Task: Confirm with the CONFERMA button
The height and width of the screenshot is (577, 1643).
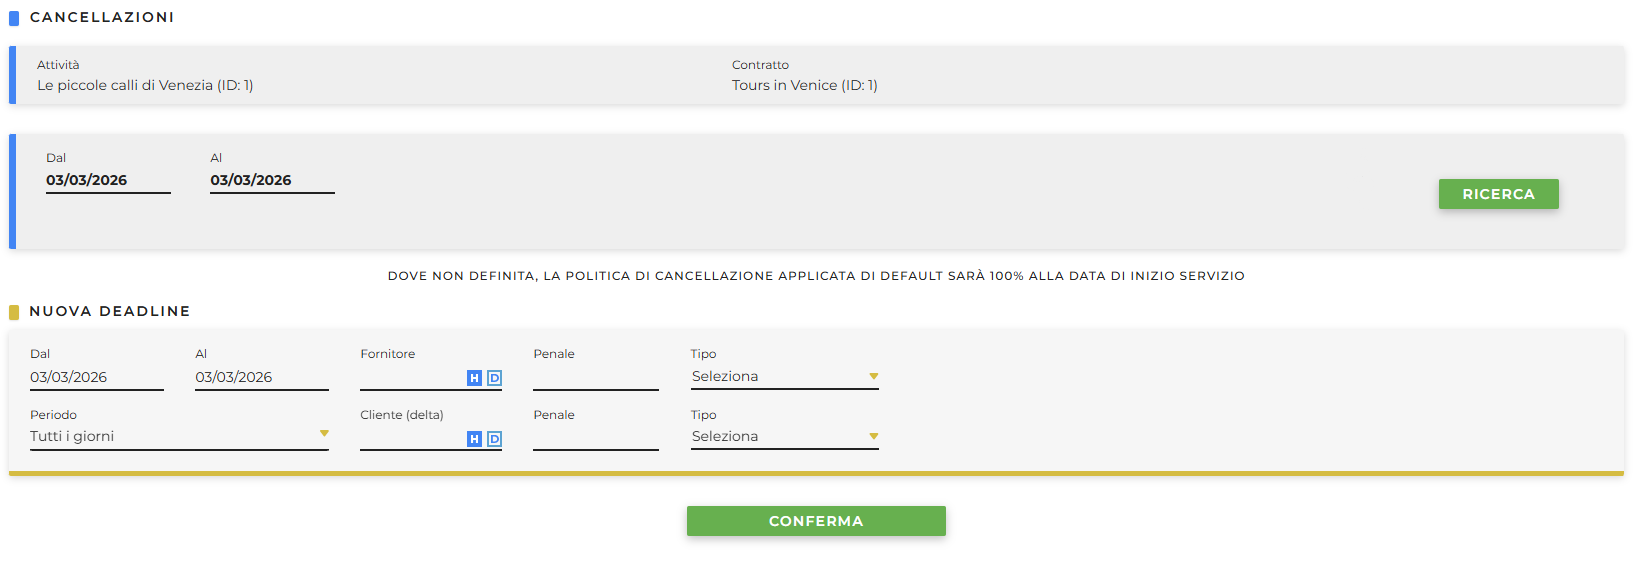Action: click(x=815, y=521)
